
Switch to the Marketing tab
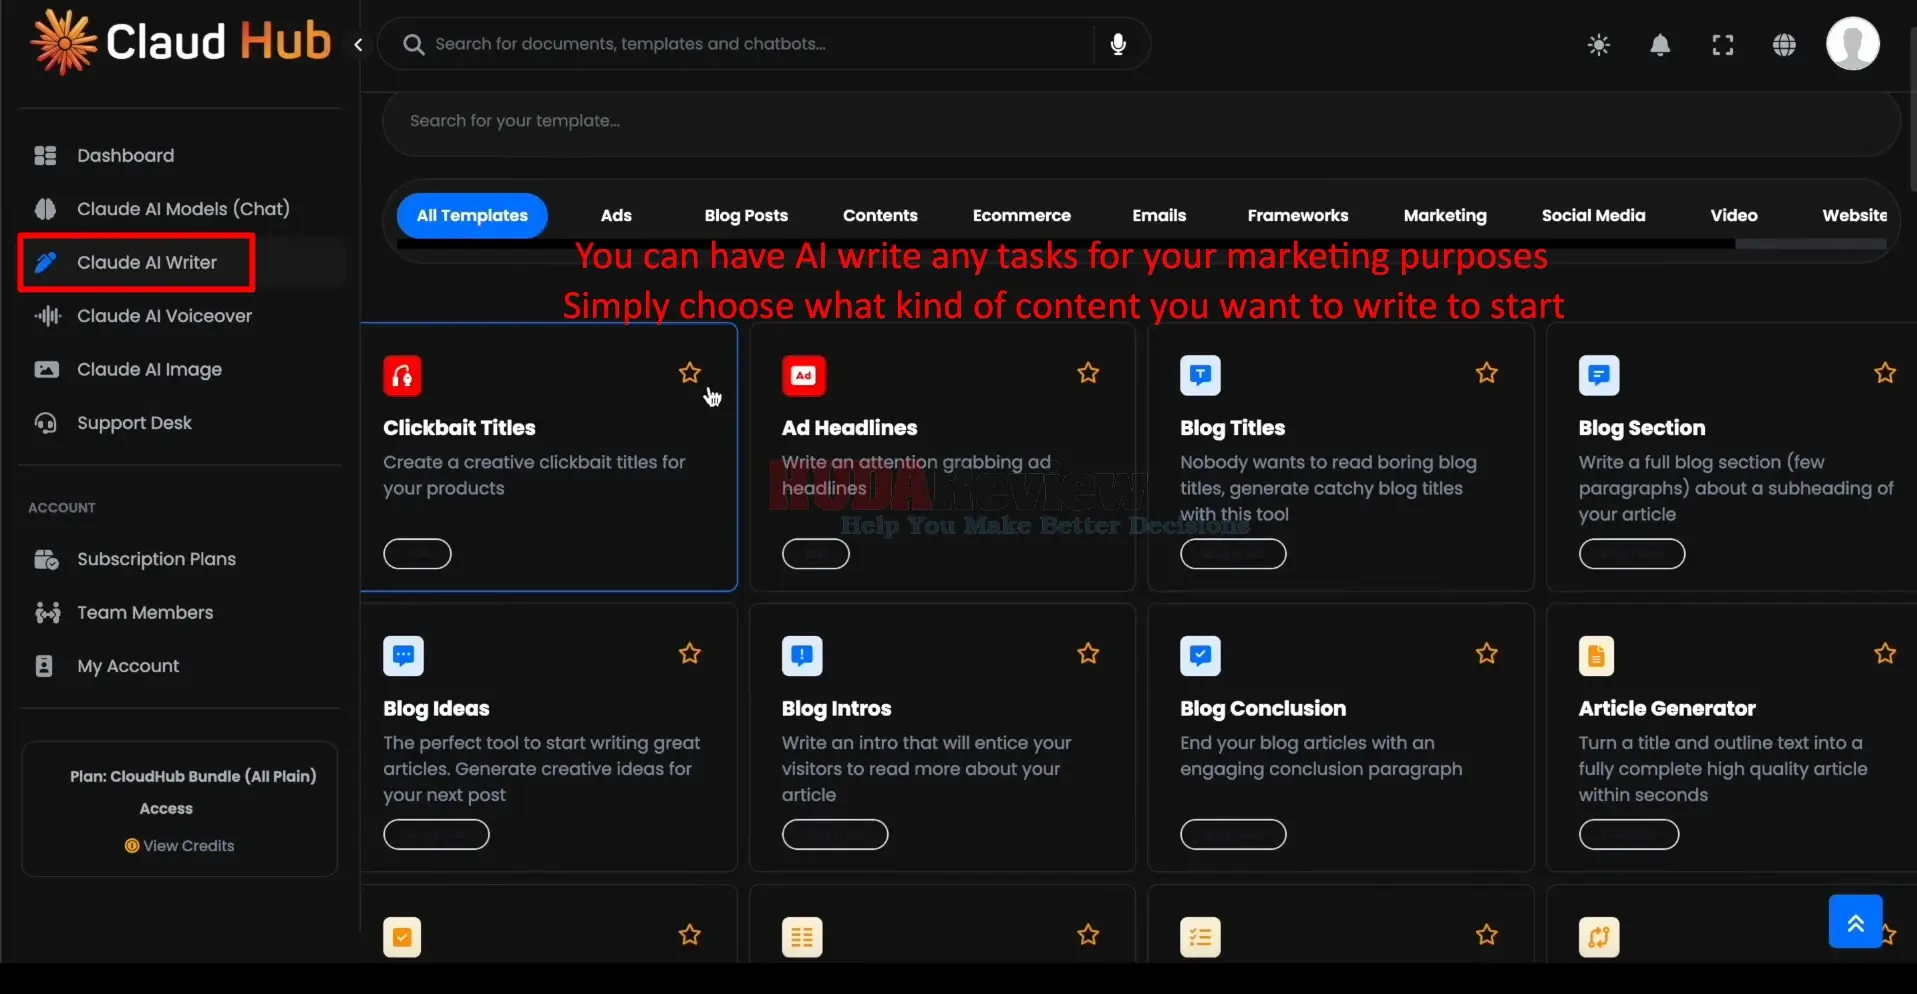pos(1445,215)
